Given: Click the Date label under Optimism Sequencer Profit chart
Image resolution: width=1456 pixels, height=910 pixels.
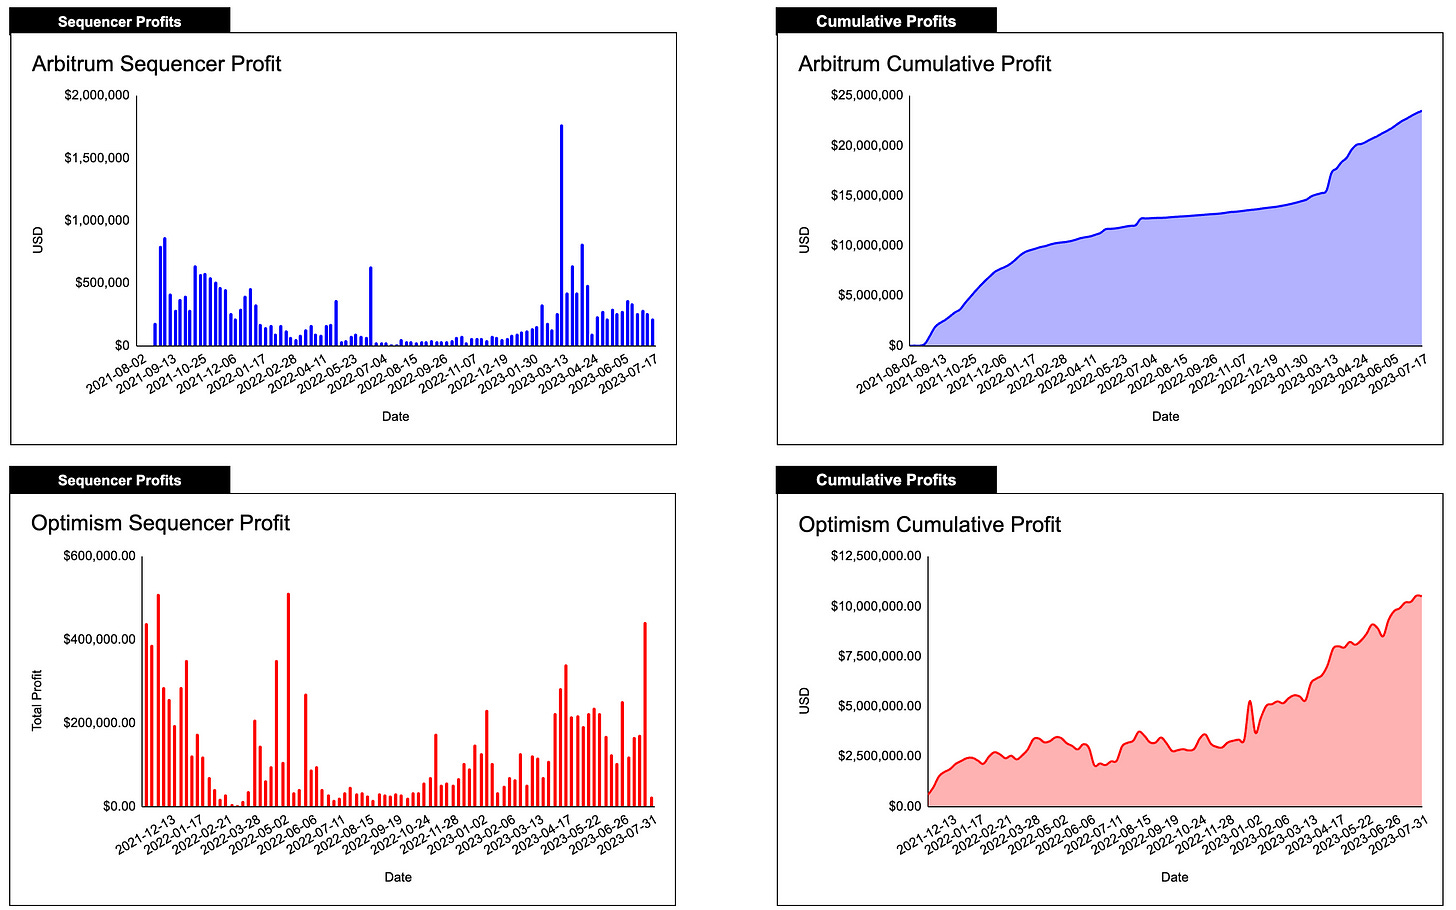Looking at the screenshot, I should (398, 877).
